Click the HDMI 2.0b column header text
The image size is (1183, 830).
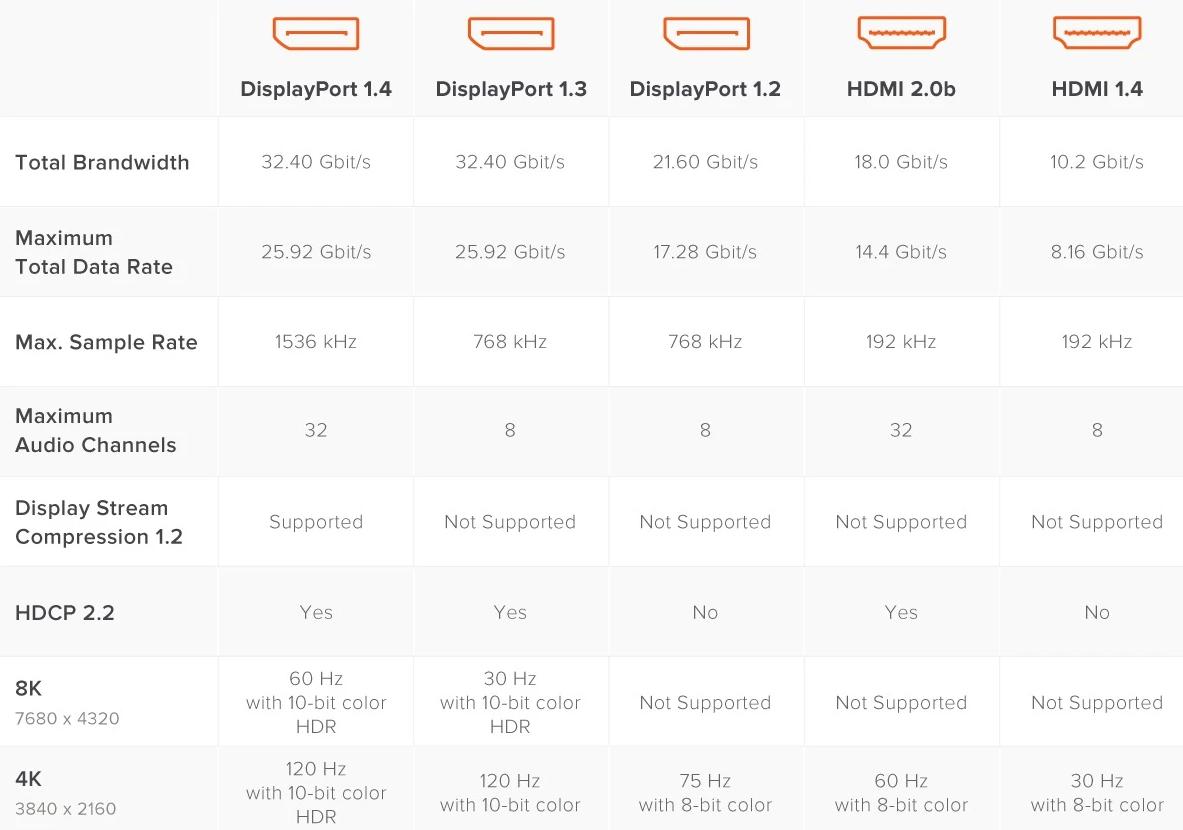(901, 89)
